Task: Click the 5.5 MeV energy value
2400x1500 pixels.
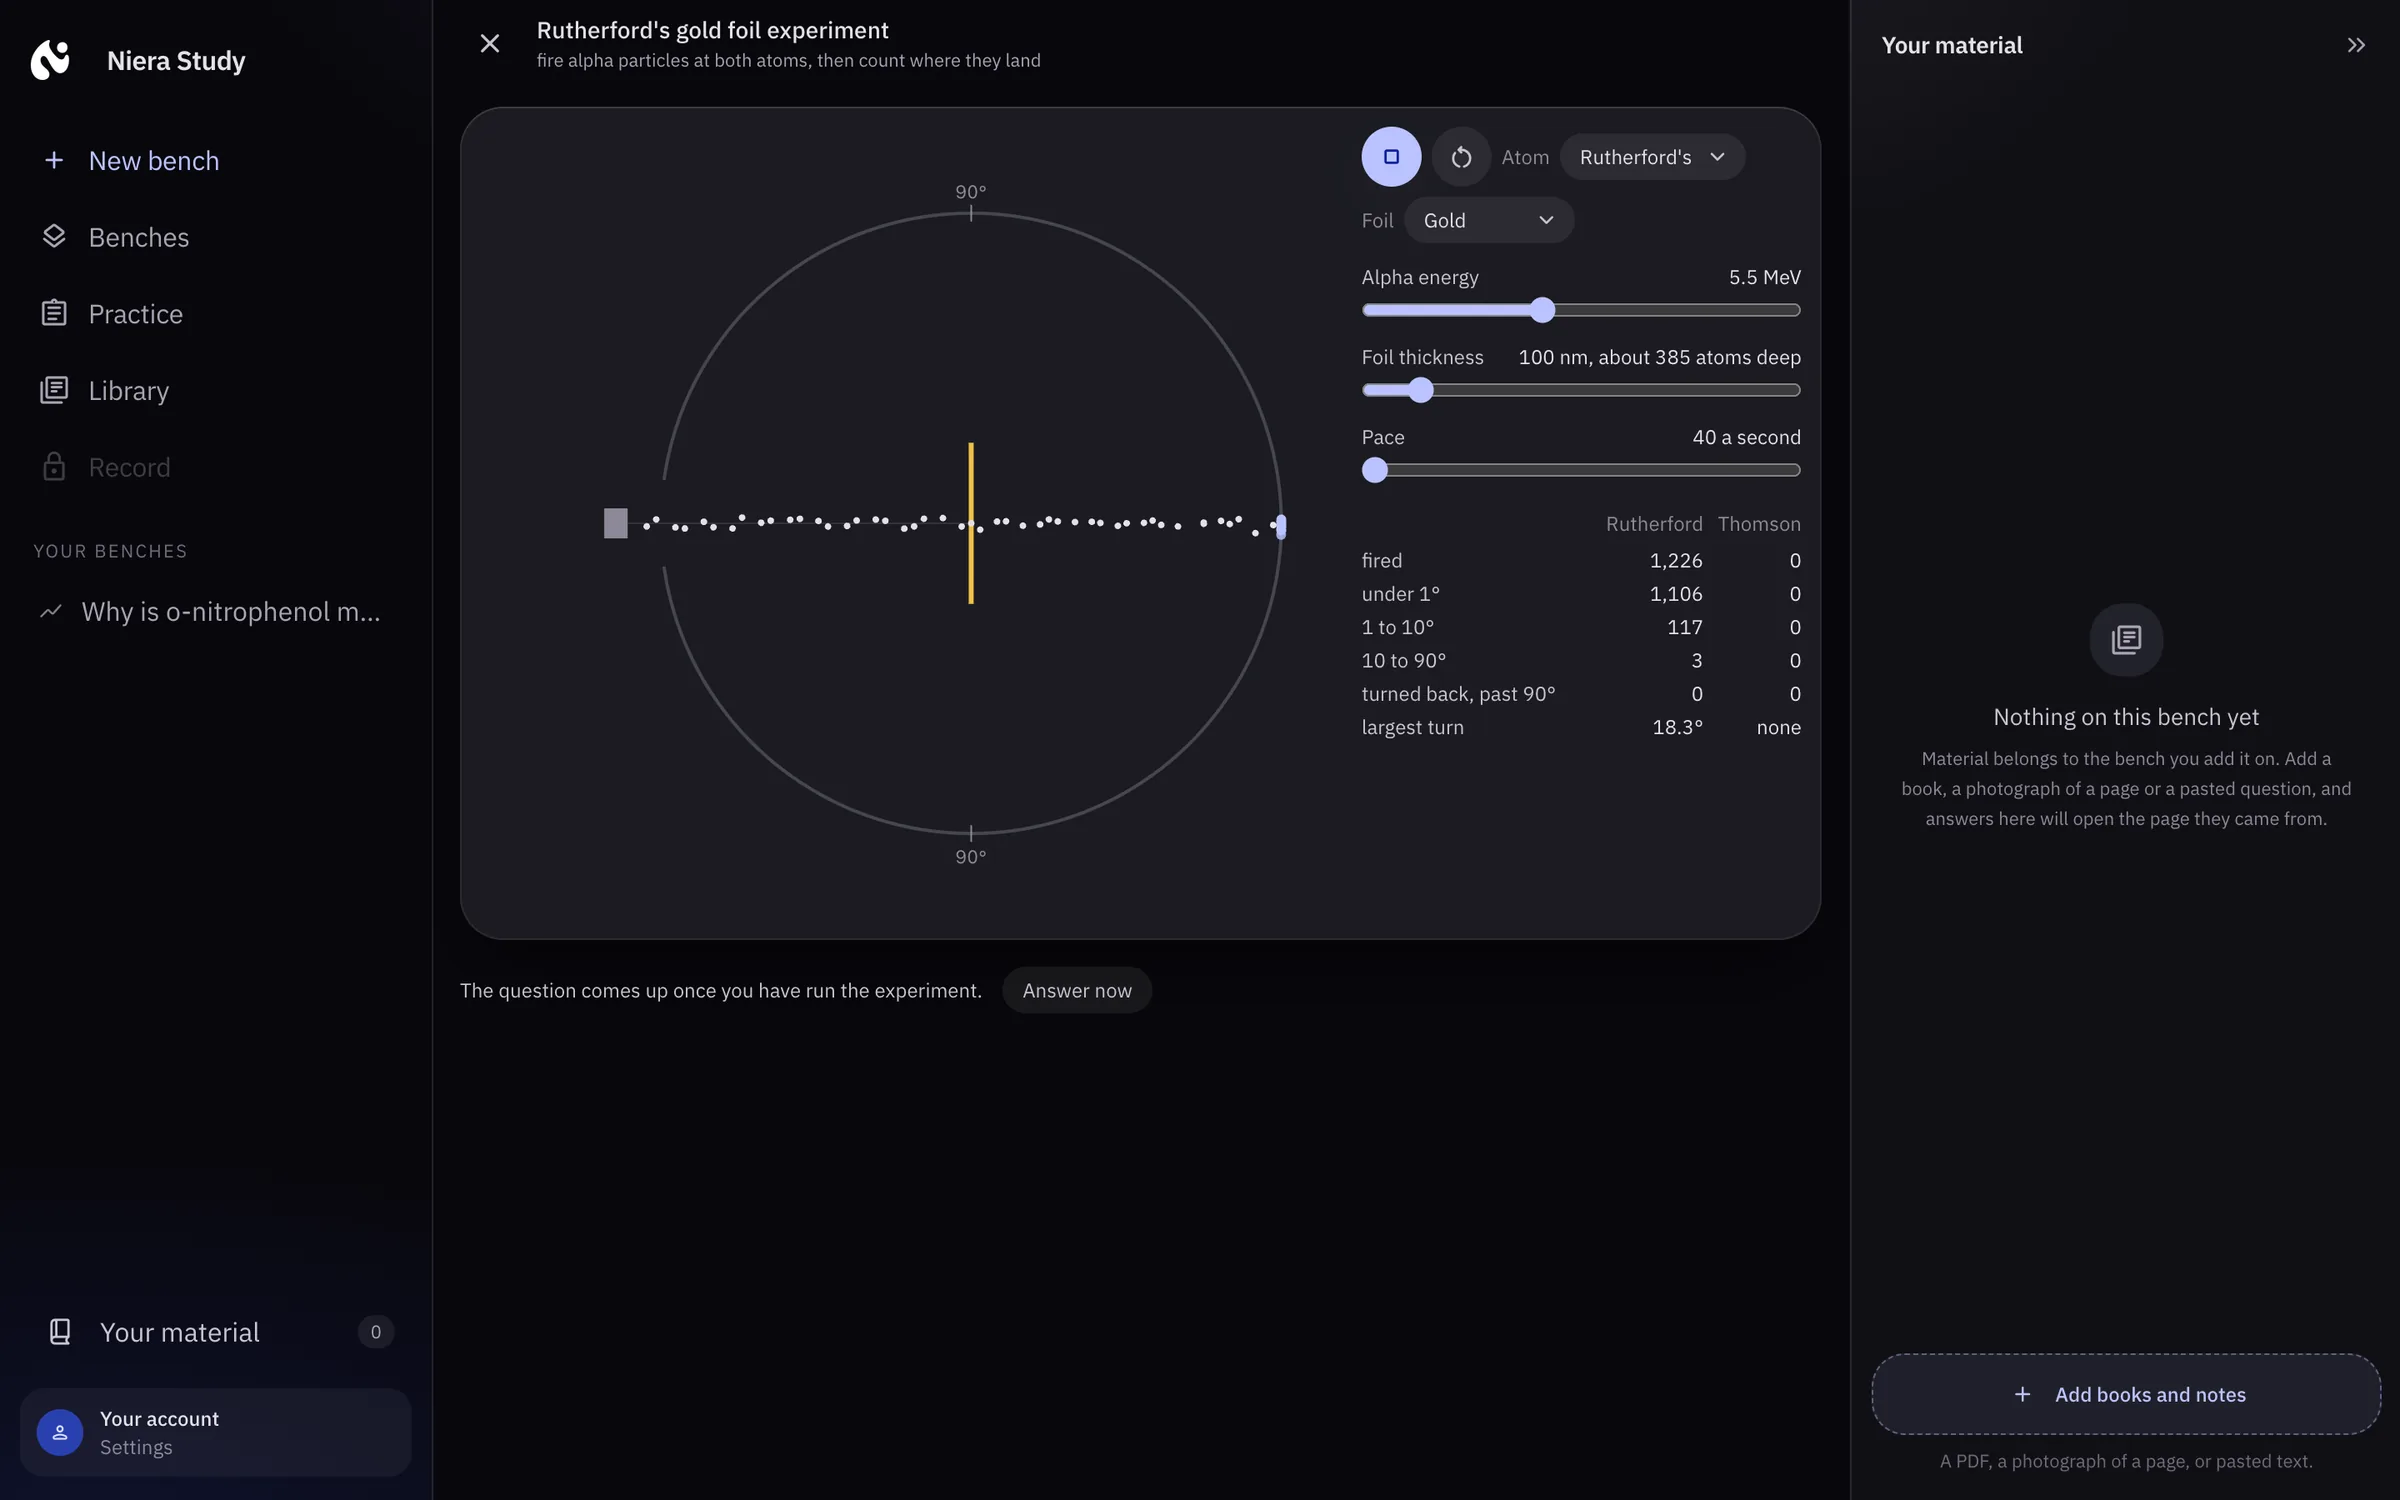Action: [x=1764, y=277]
